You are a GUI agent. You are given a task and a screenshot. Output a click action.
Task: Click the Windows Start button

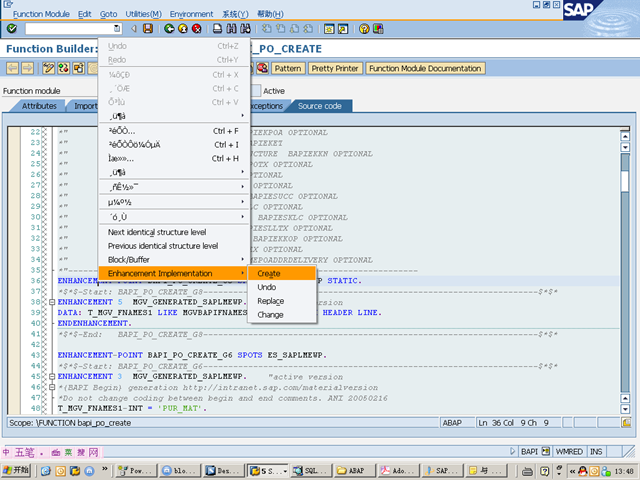pyautogui.click(x=16, y=471)
